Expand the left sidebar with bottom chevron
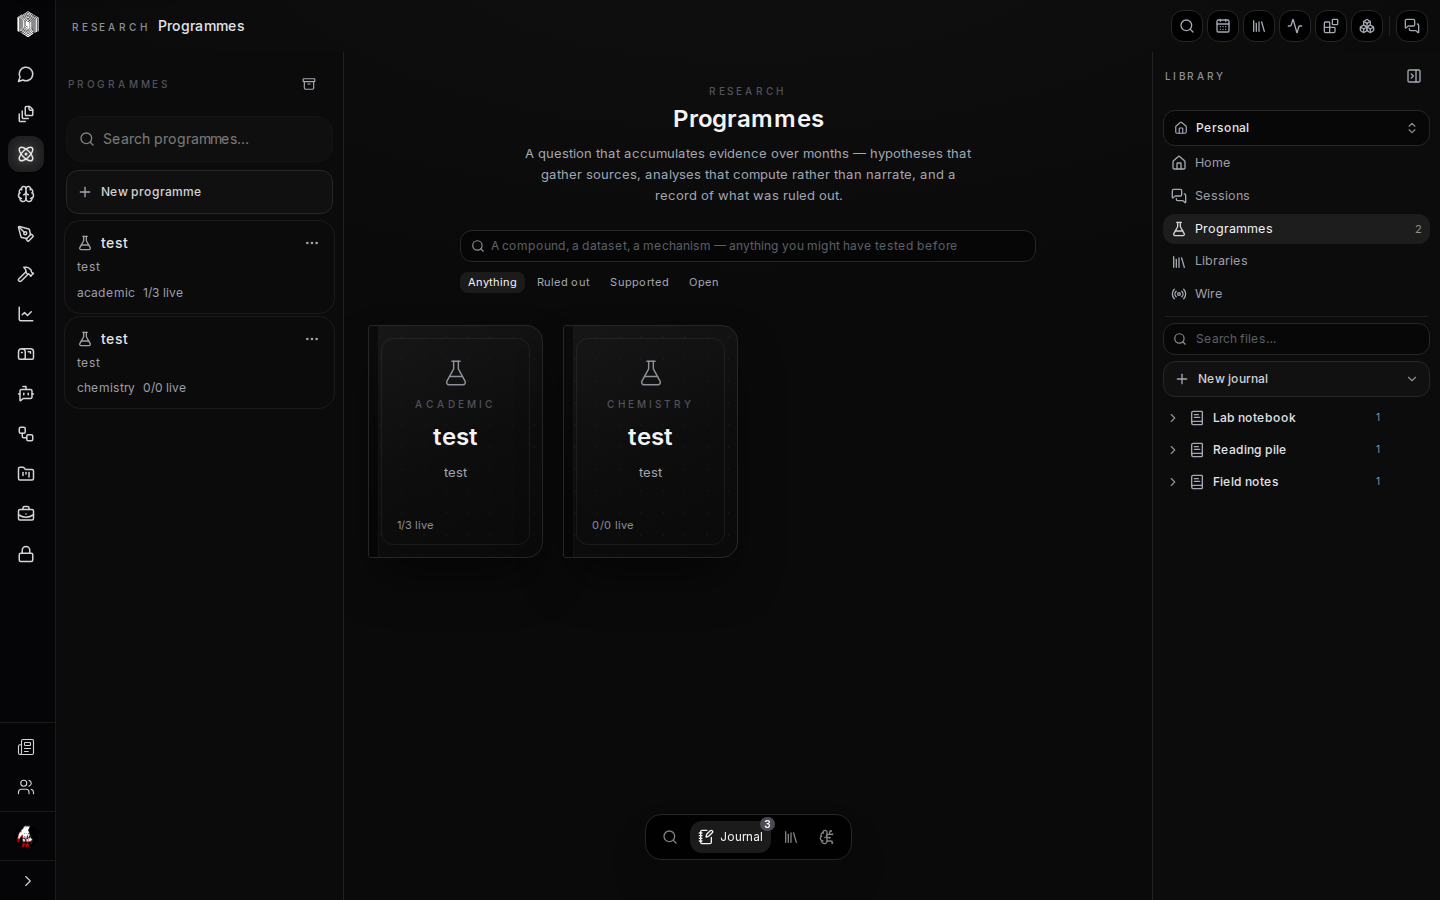 click(x=27, y=881)
